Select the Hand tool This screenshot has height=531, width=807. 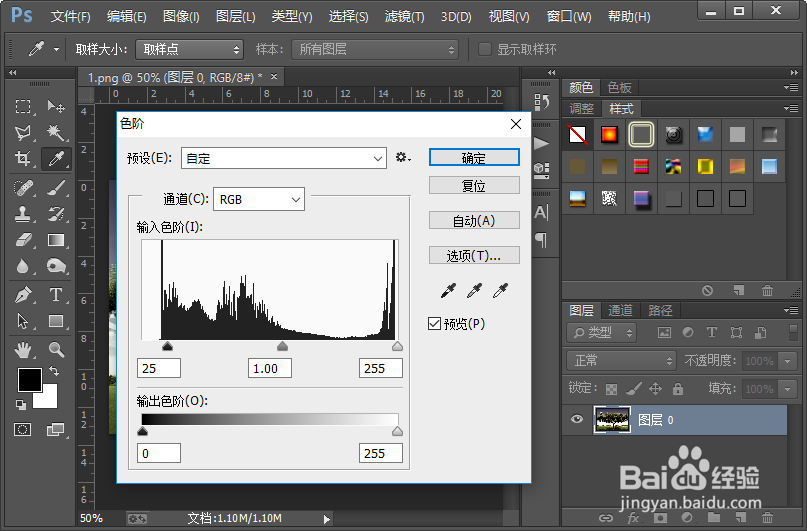coord(23,350)
